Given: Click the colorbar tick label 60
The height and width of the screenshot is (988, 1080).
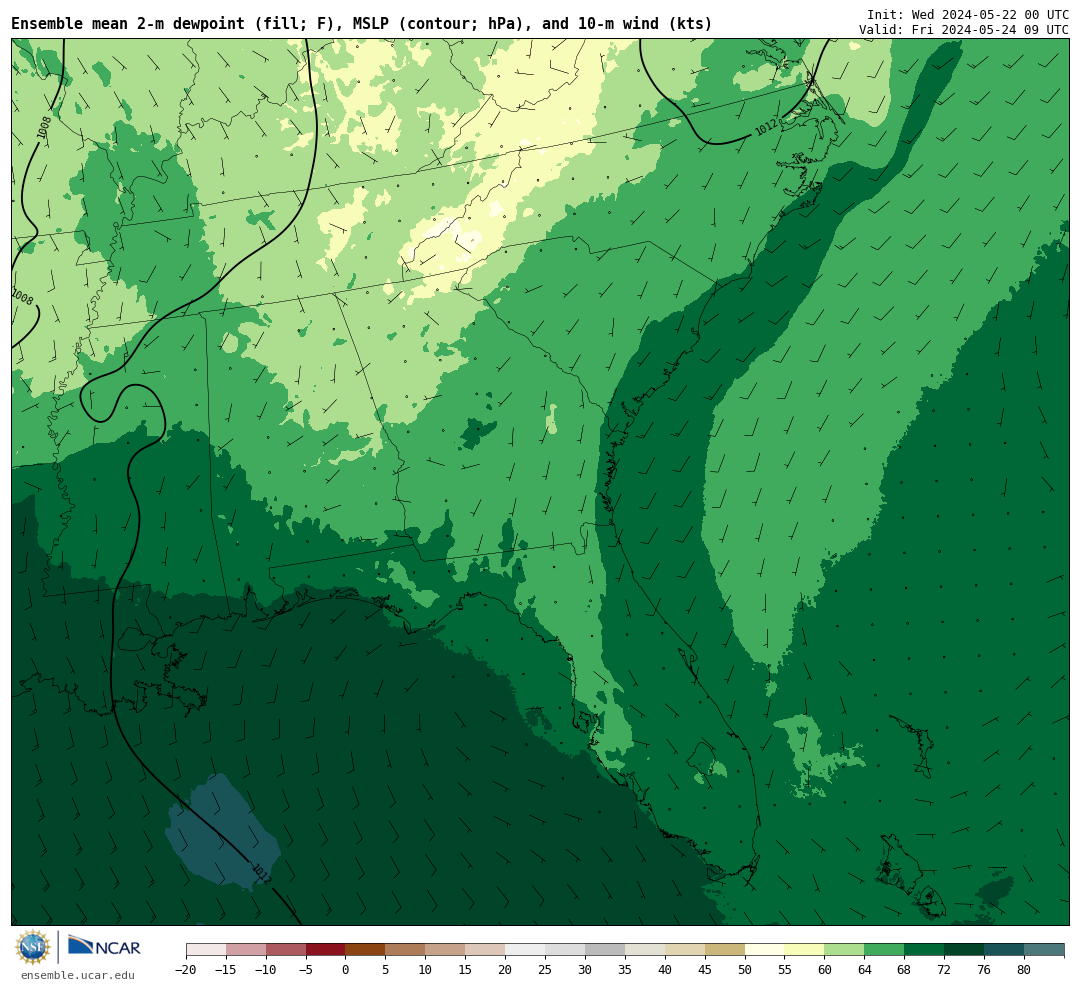Looking at the screenshot, I should point(825,970).
